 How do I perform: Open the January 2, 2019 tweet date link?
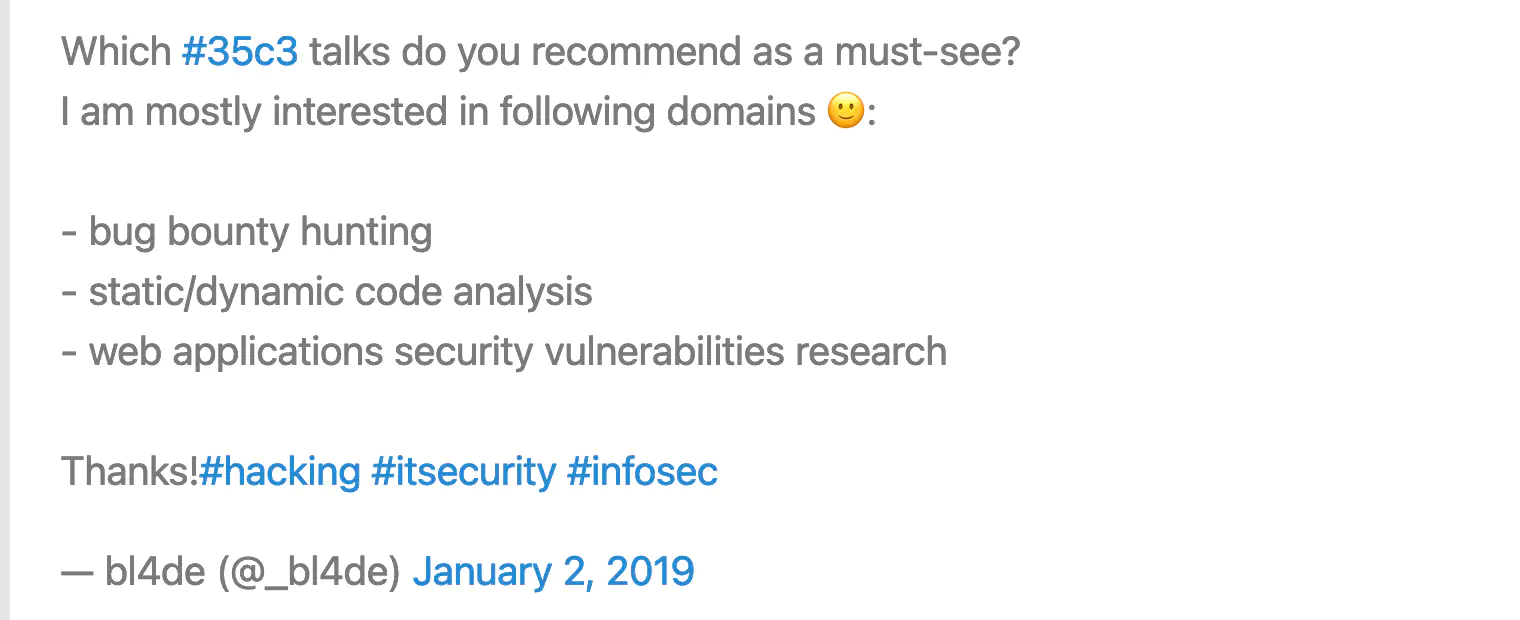coord(553,571)
